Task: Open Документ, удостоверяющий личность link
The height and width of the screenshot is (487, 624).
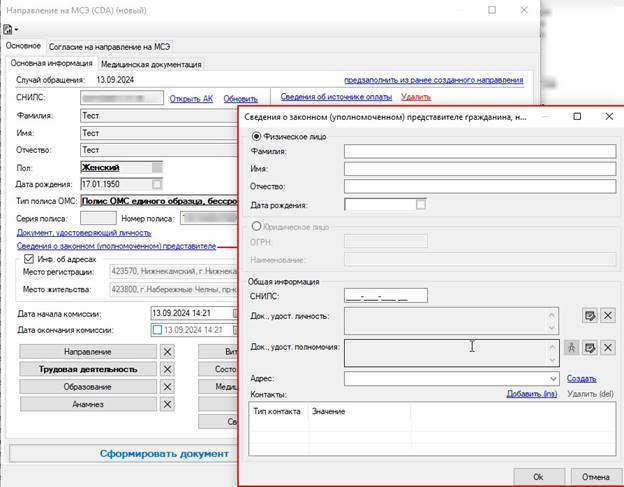Action: pyautogui.click(x=84, y=232)
